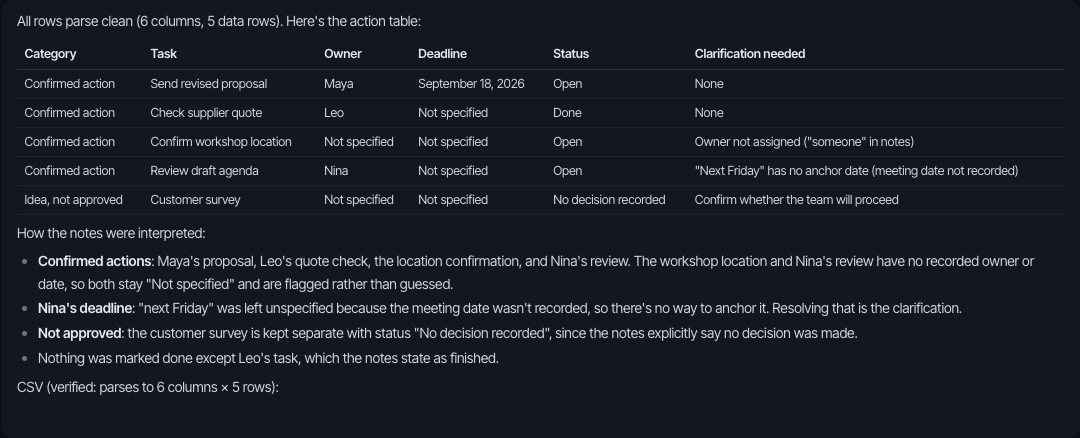Select the September 18, 2026 deadline cell
Viewport: 1080px width, 438px height.
click(x=471, y=84)
